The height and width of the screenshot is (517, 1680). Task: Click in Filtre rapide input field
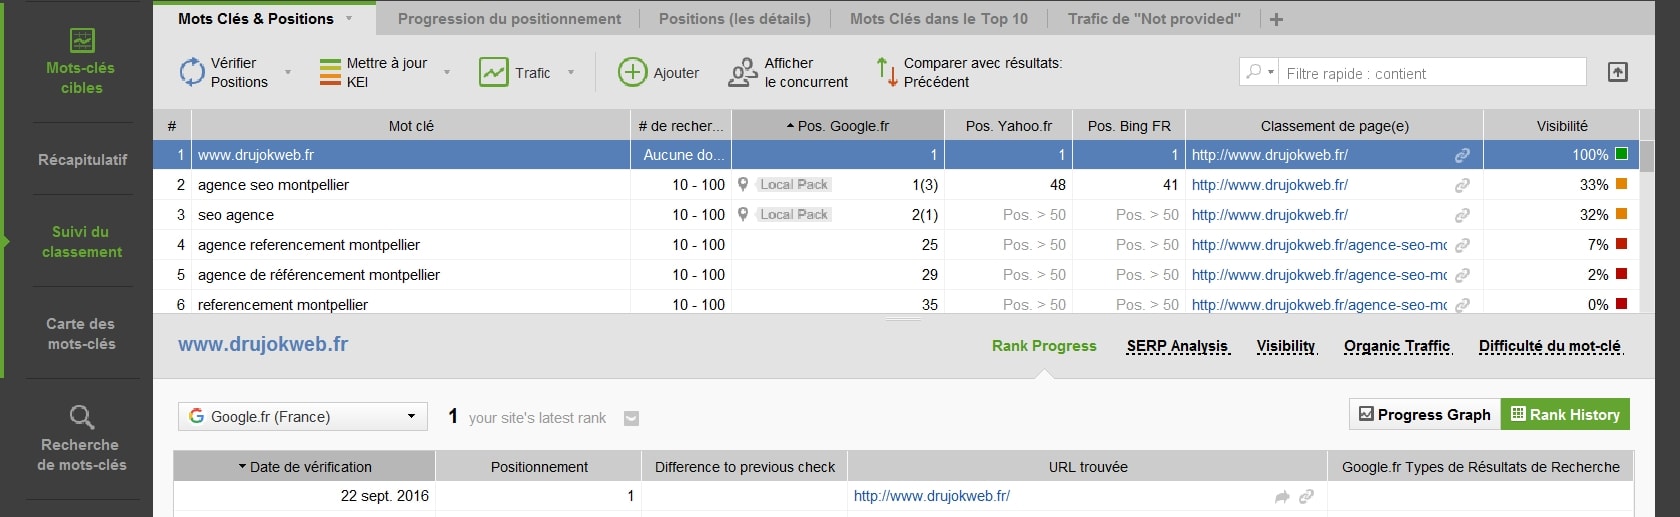1434,73
